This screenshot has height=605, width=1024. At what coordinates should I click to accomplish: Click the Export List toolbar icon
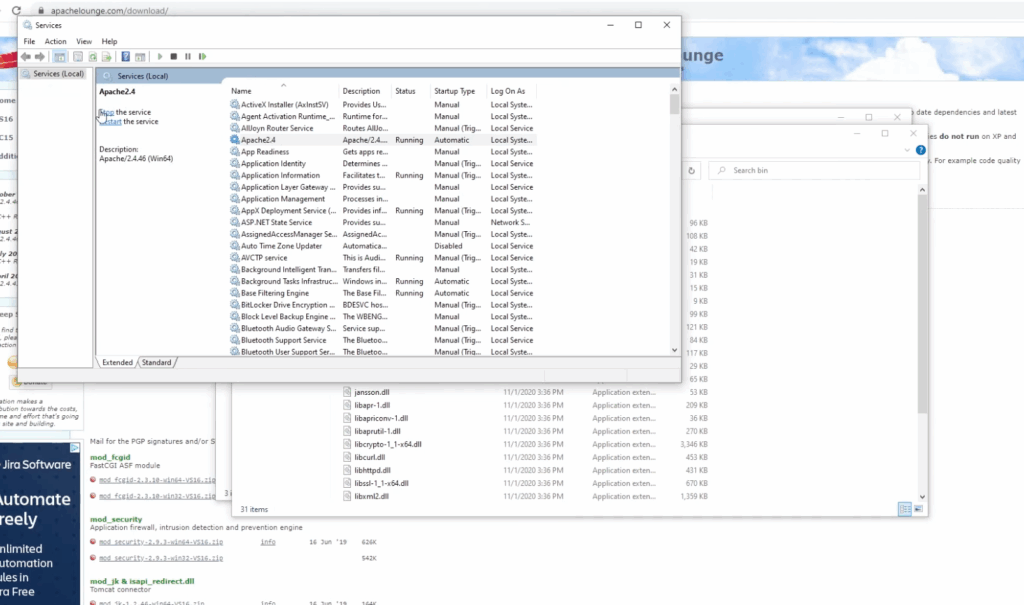(x=106, y=57)
